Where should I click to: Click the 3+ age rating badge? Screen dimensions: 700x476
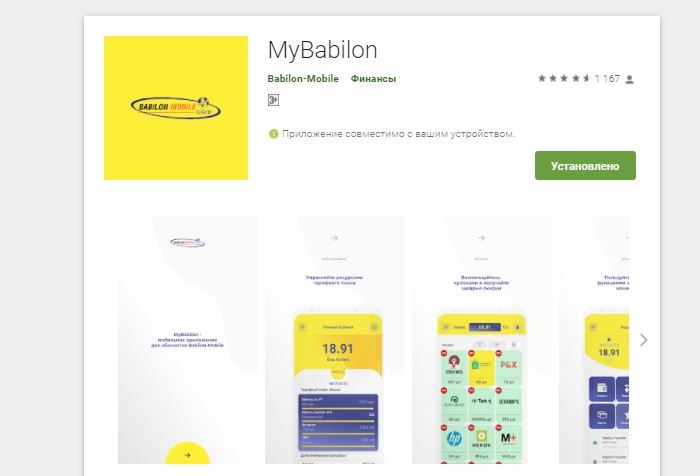[x=273, y=100]
